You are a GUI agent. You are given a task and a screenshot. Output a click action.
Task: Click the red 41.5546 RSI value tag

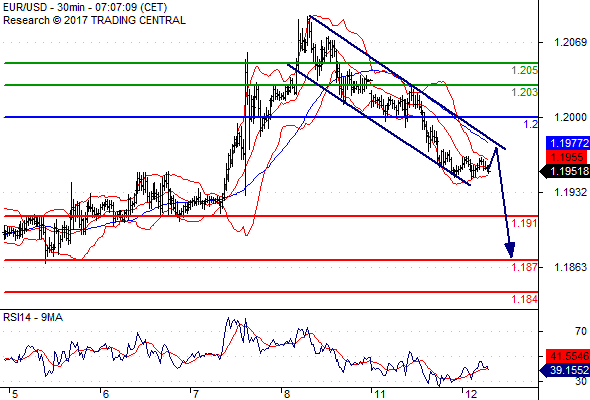coord(568,356)
